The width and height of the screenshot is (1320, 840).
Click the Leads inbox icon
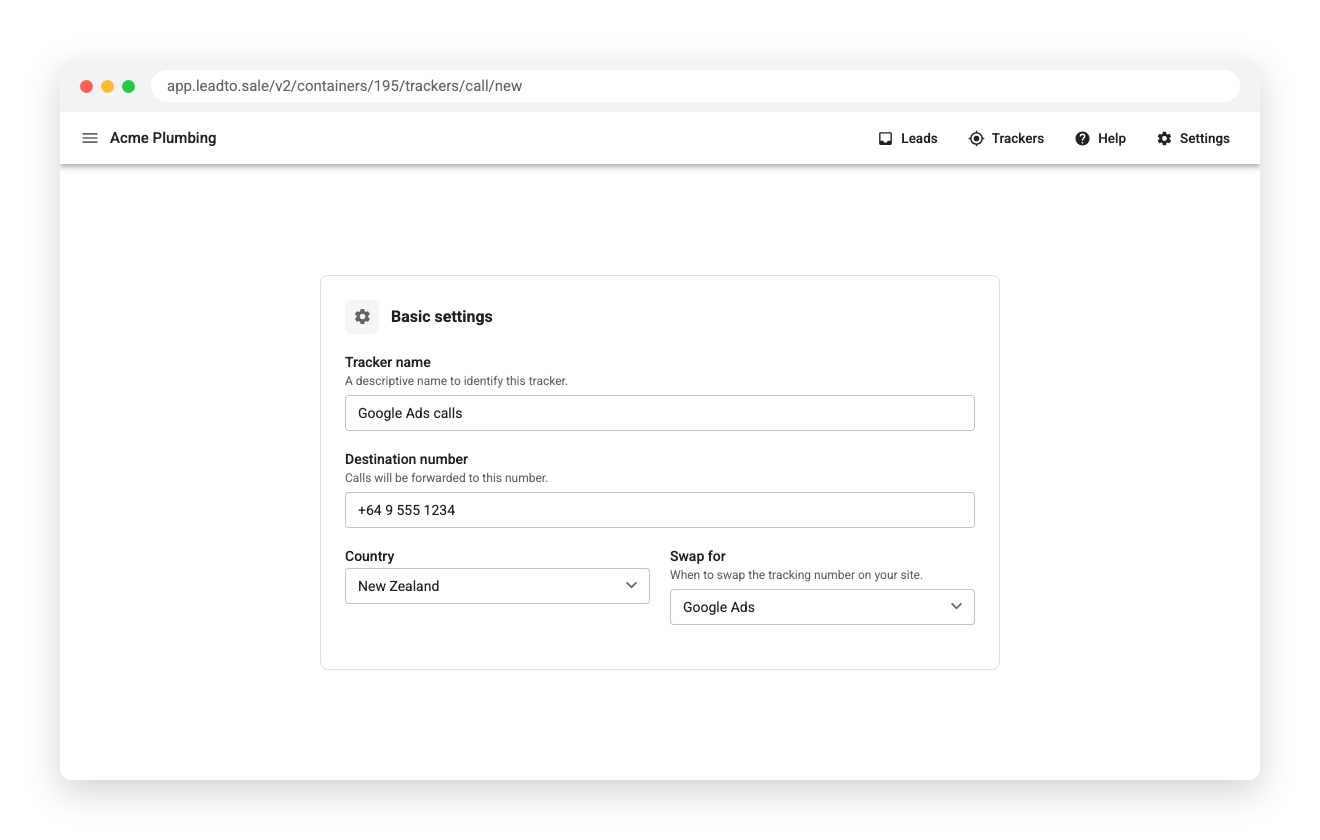point(885,139)
